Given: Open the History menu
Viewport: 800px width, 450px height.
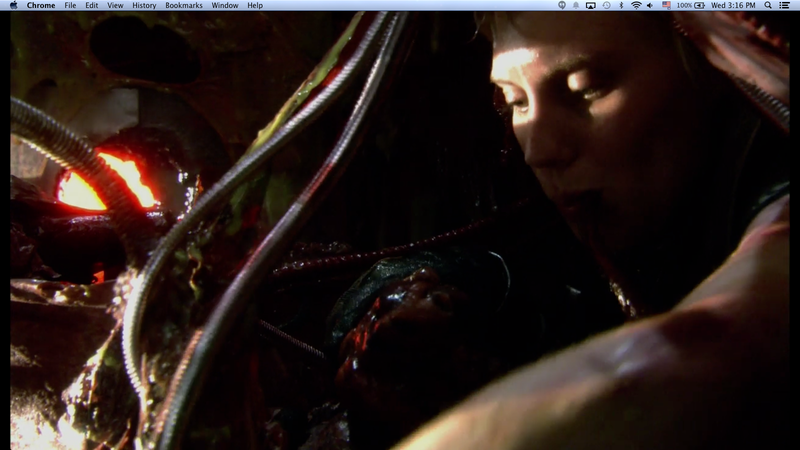Looking at the screenshot, I should [x=144, y=5].
